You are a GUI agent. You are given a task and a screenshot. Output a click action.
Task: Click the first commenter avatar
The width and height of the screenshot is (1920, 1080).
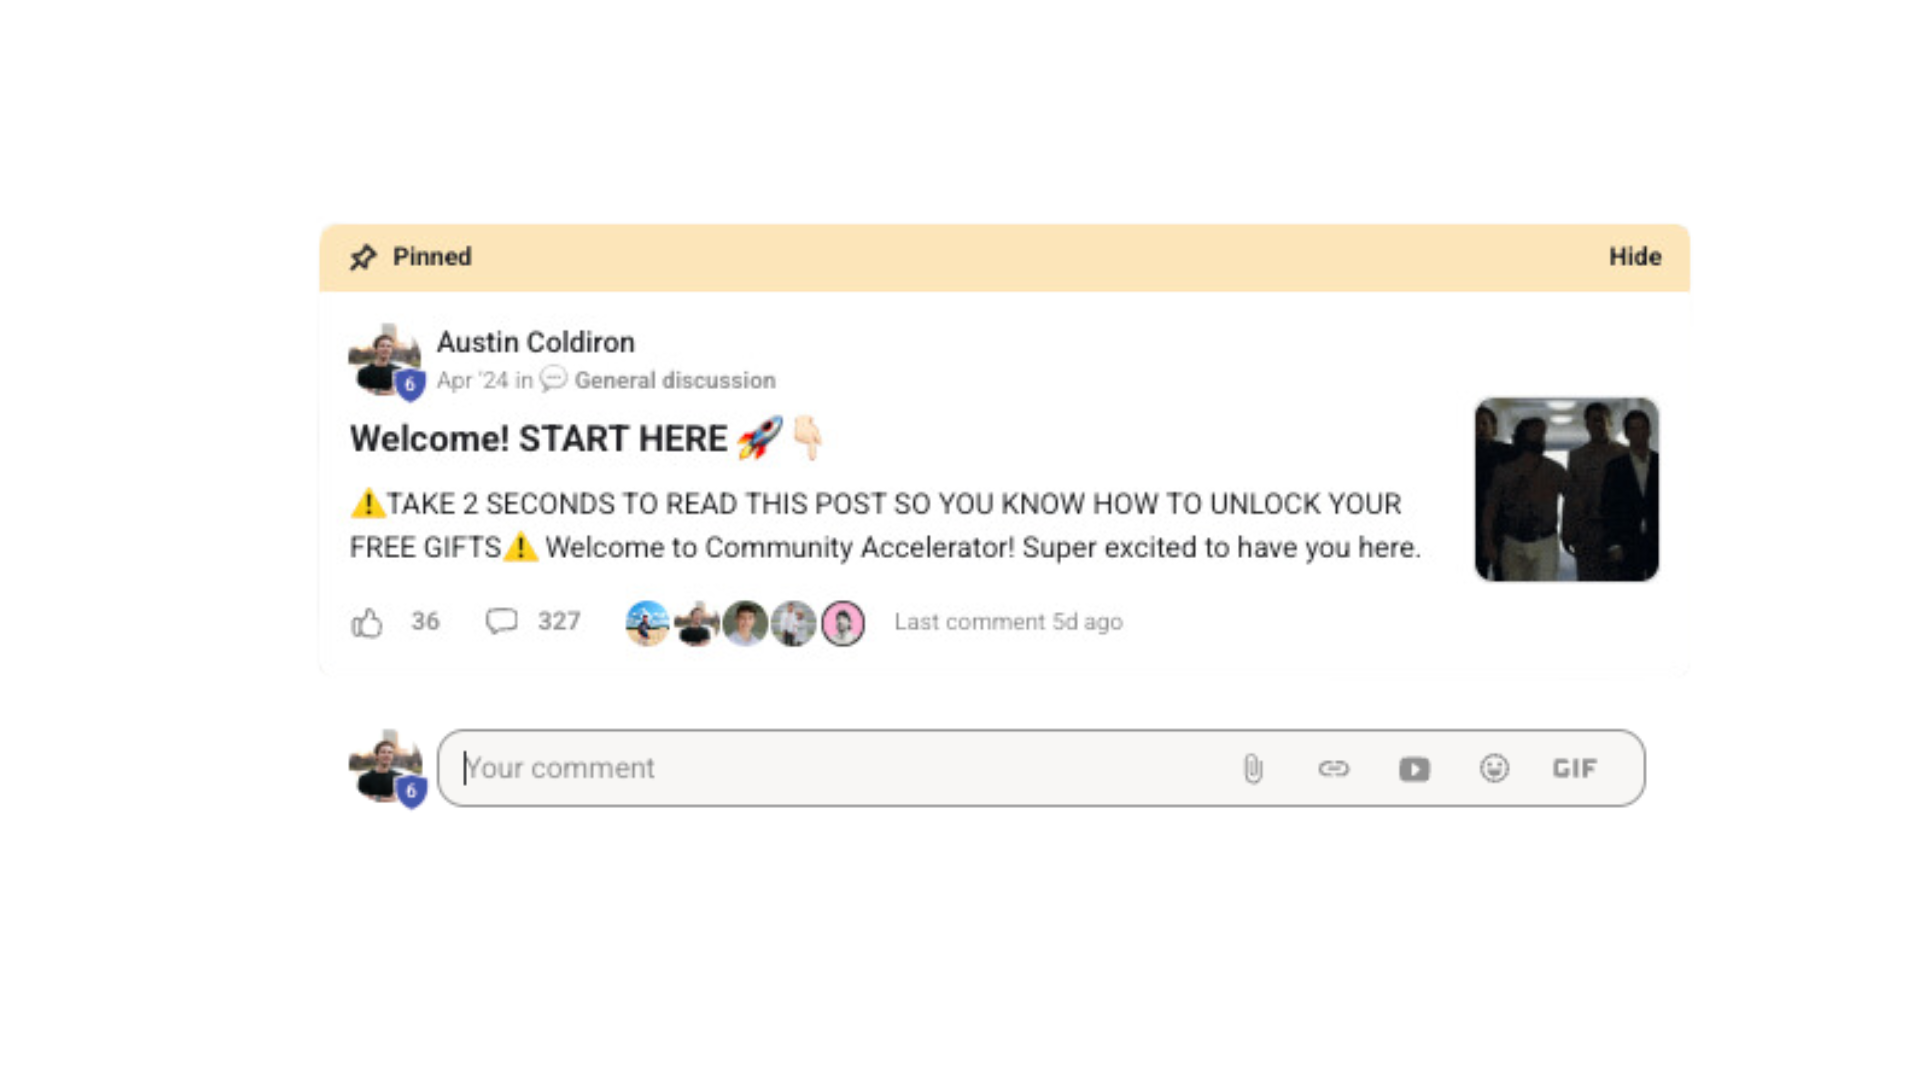[647, 623]
